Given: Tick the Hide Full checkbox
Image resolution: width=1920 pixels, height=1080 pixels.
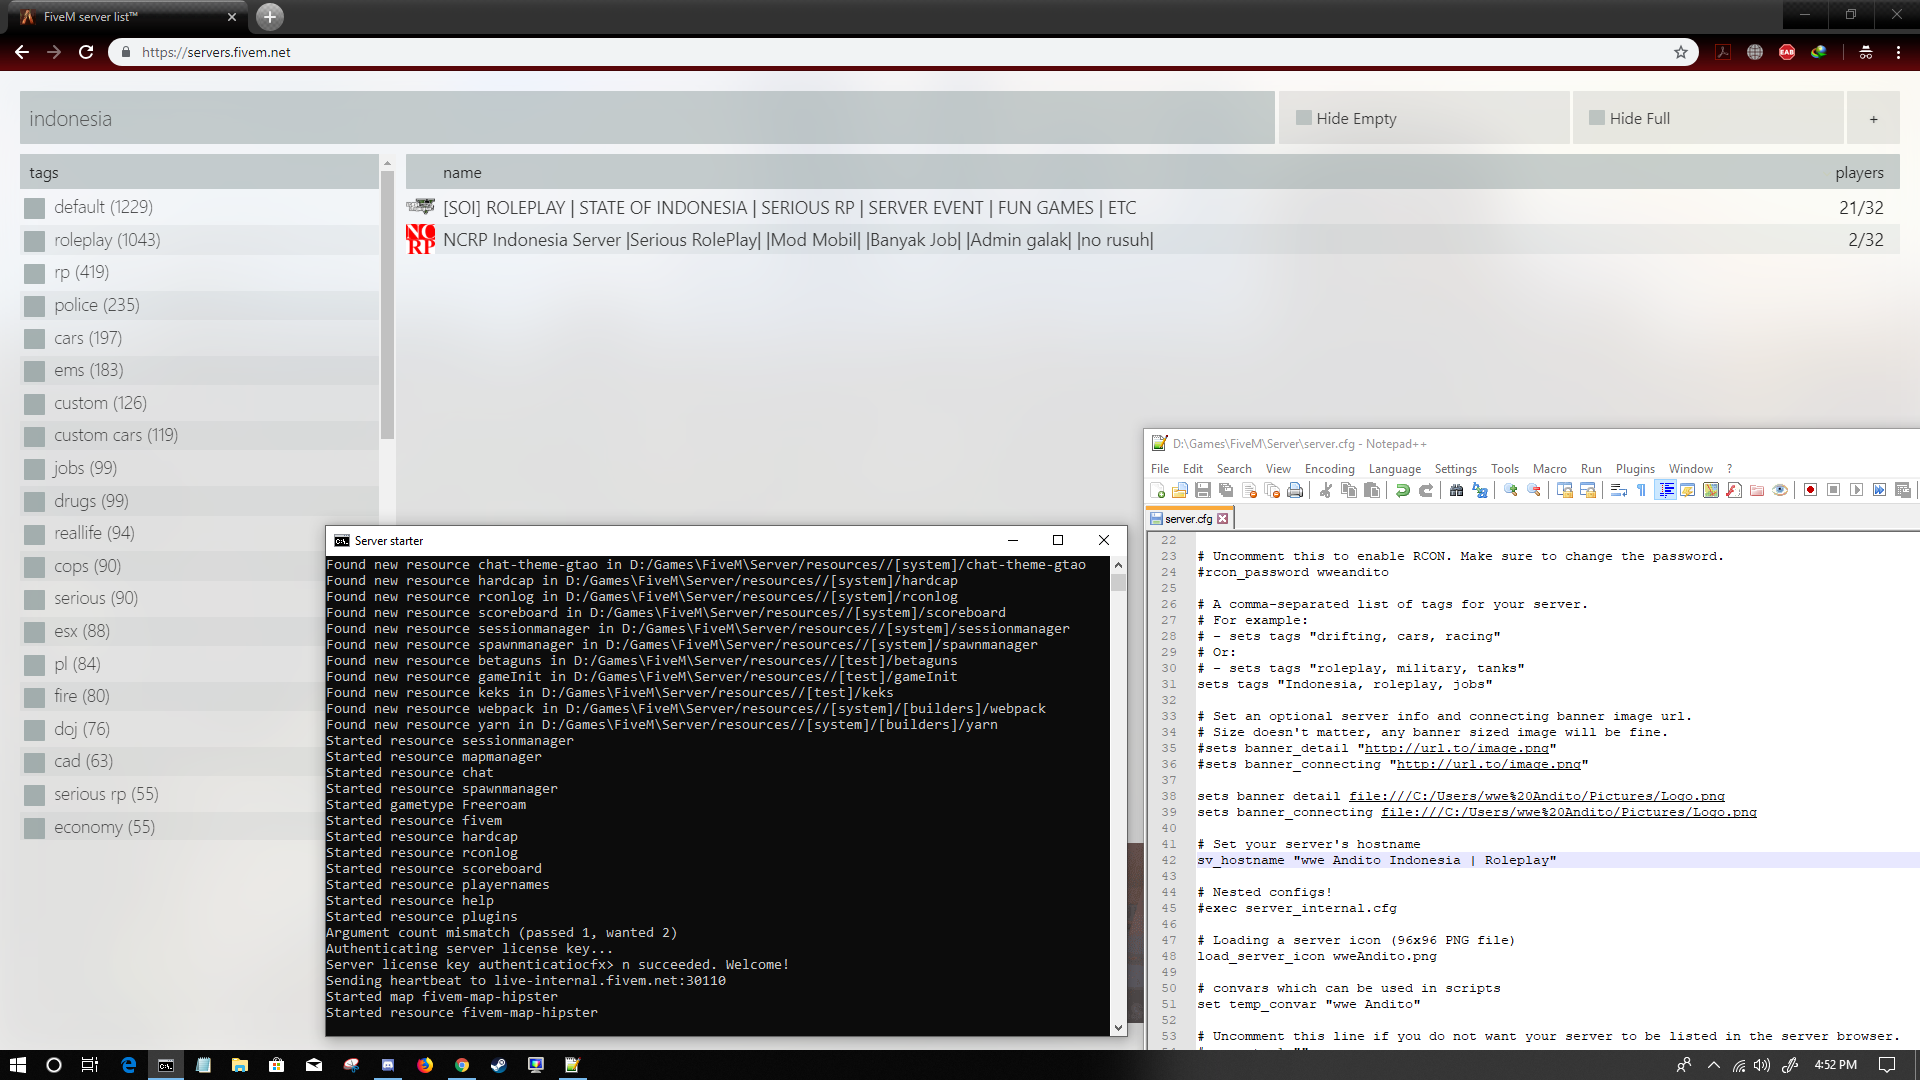Looking at the screenshot, I should [x=1597, y=118].
